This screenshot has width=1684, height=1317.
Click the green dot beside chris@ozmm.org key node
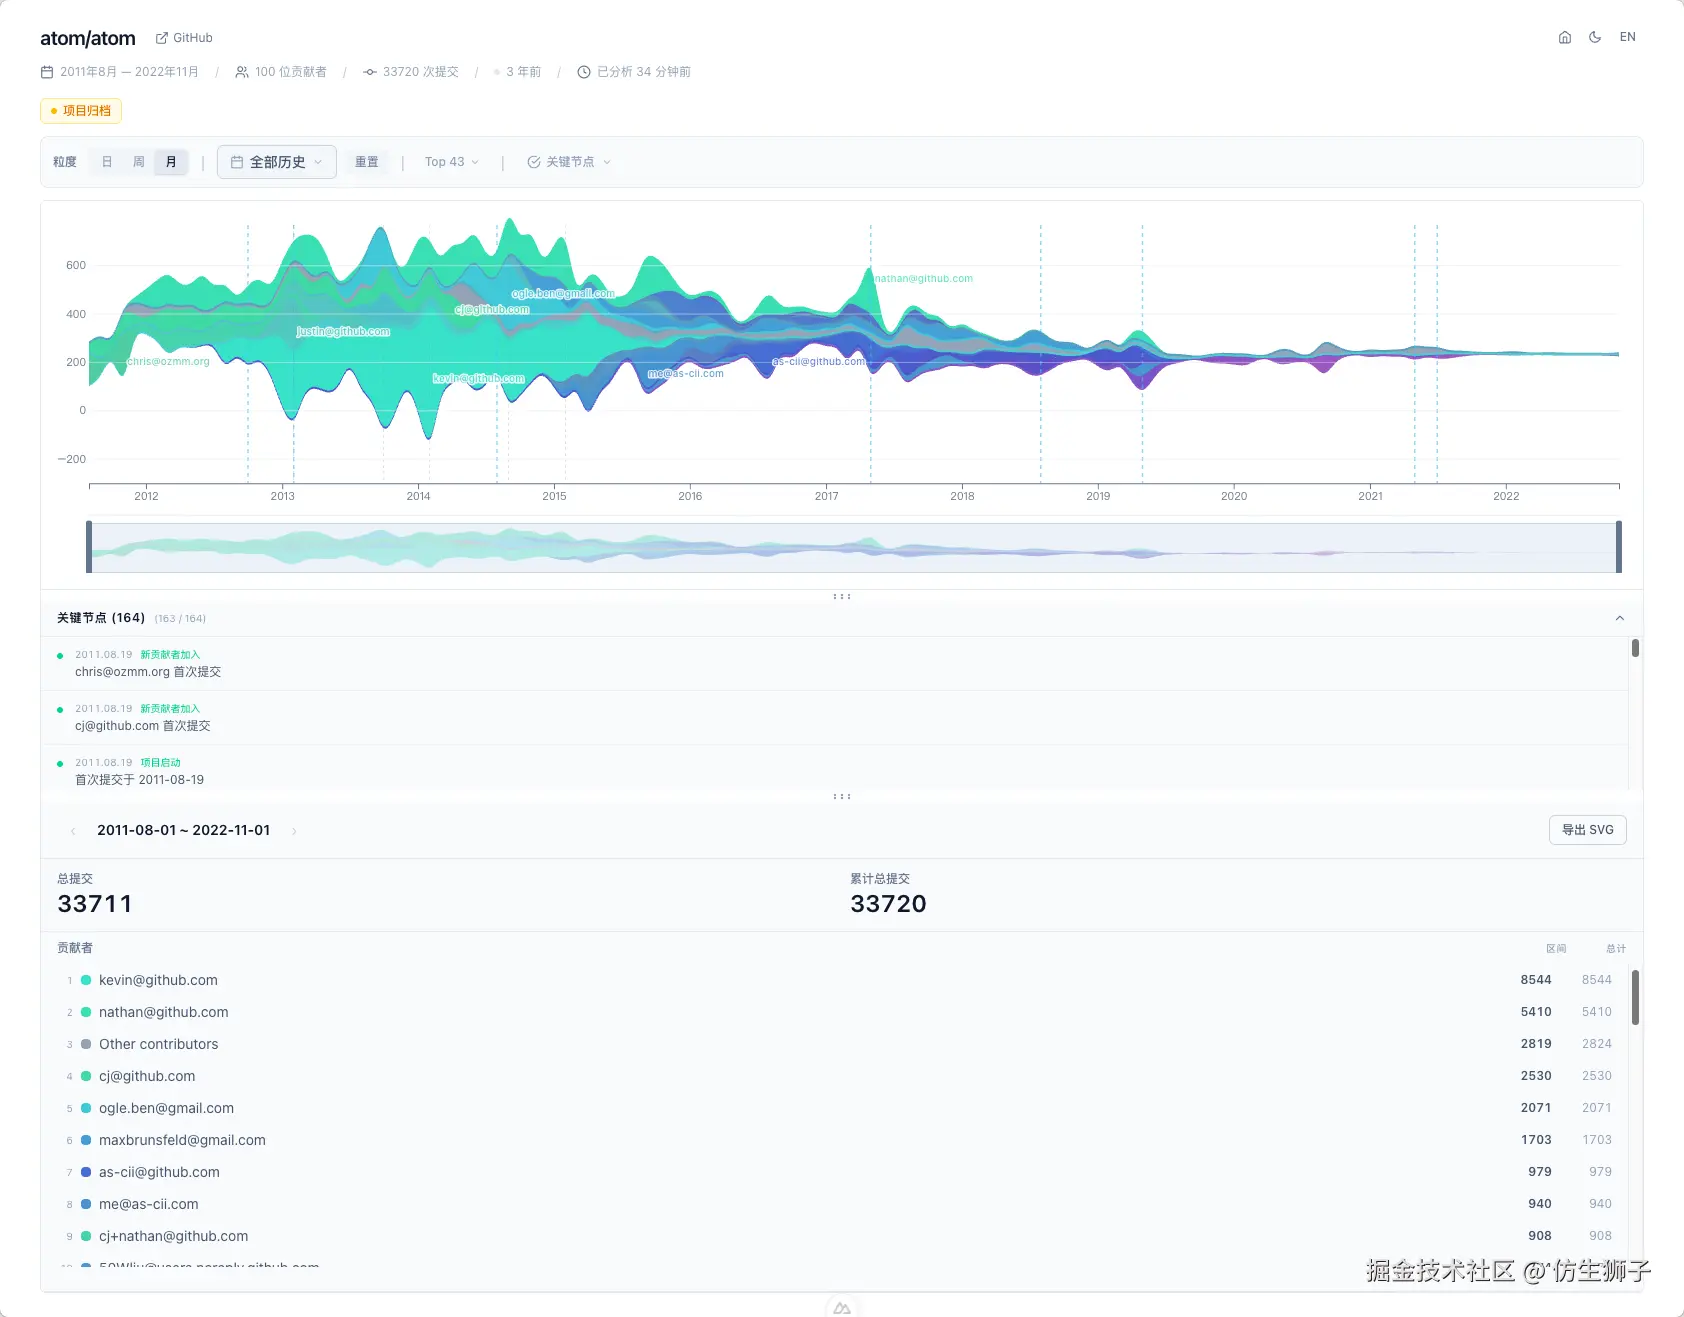click(60, 656)
